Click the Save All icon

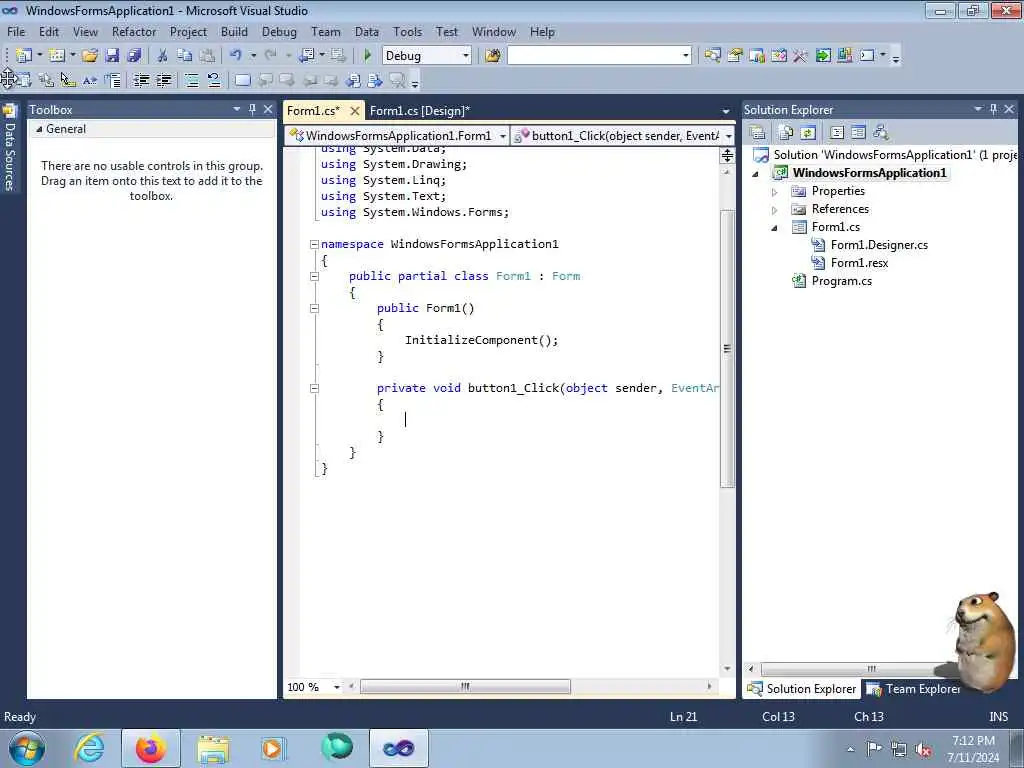pyautogui.click(x=134, y=56)
